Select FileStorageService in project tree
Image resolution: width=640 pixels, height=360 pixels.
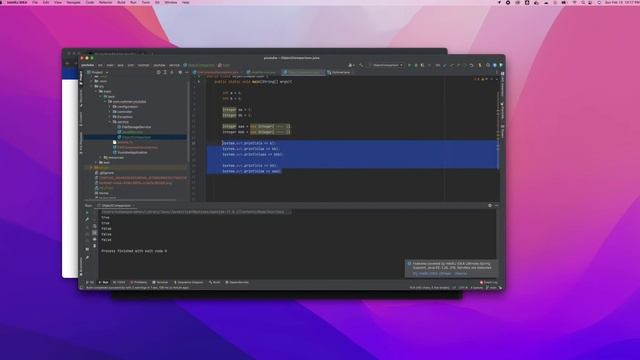134,127
